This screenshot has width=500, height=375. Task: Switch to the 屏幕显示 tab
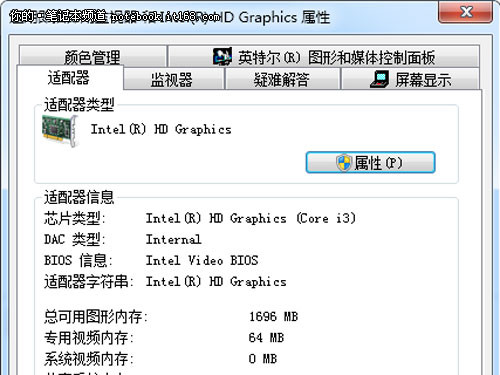[x=411, y=79]
